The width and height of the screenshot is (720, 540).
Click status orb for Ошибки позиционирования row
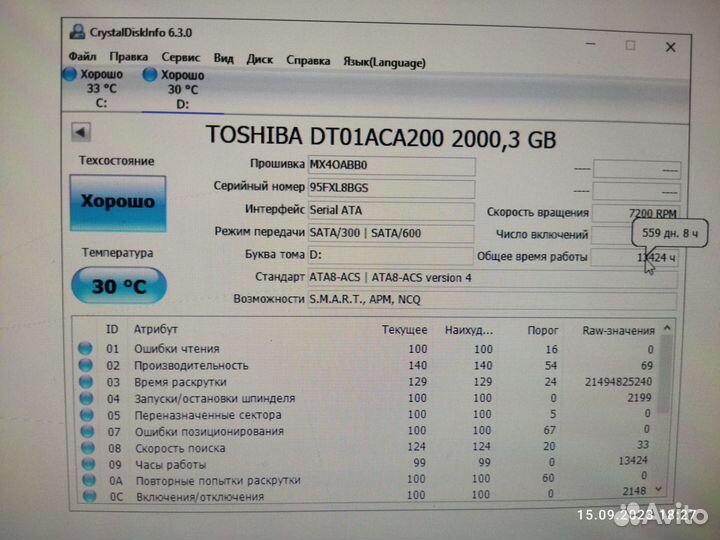pos(87,431)
